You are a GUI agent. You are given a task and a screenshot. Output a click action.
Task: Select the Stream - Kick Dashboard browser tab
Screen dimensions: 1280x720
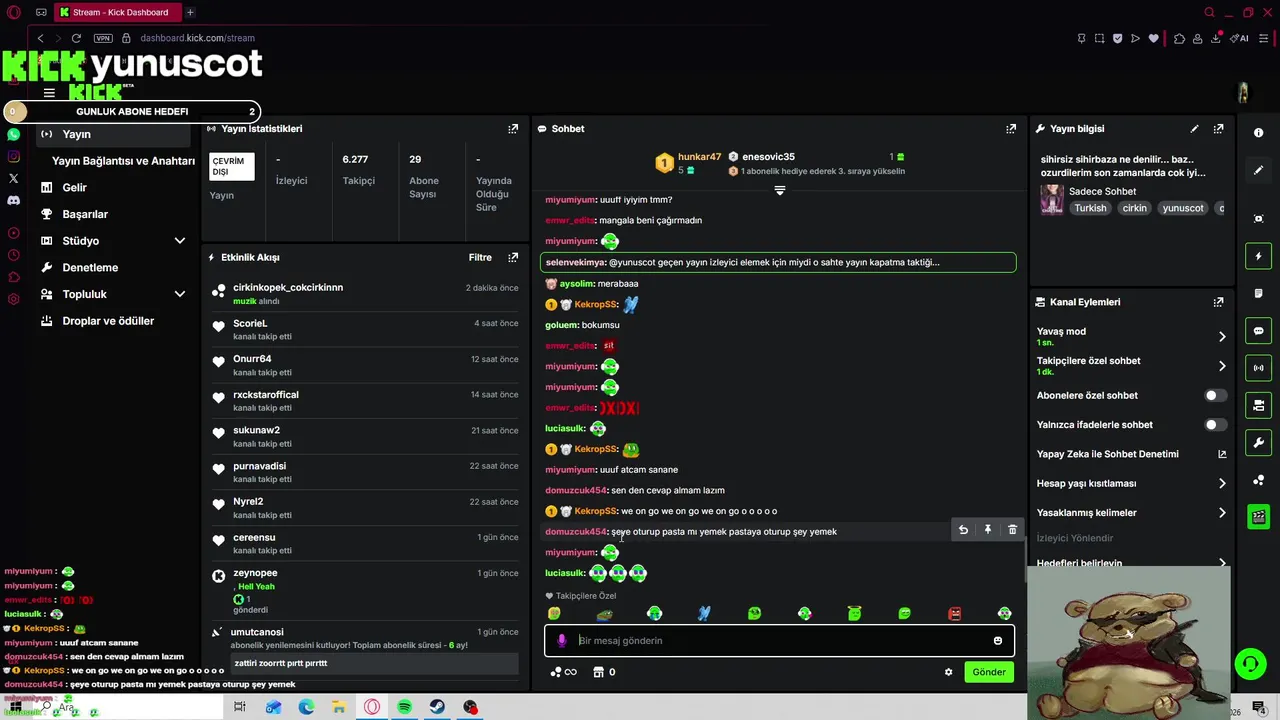(x=118, y=12)
